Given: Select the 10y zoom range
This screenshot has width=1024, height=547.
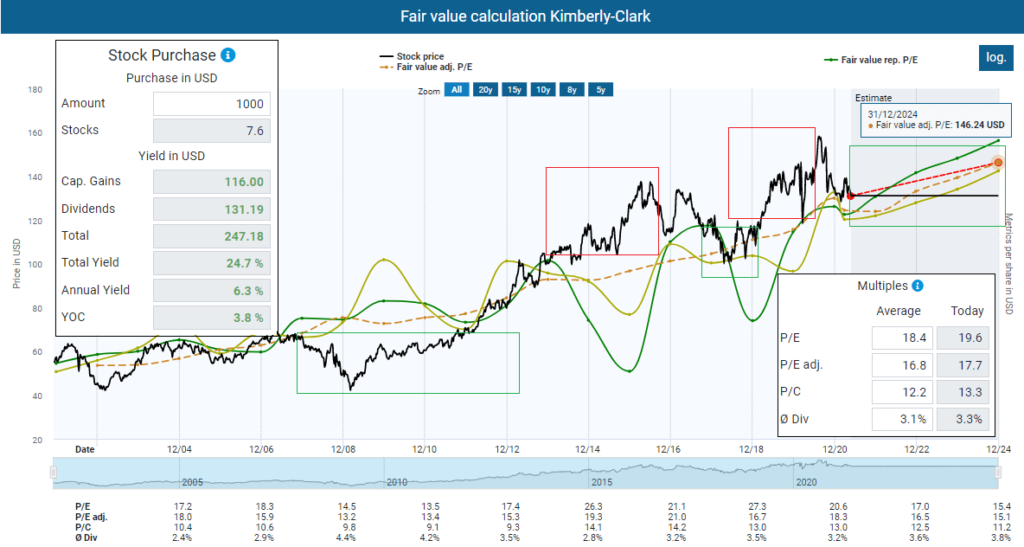Looking at the screenshot, I should click(x=543, y=90).
